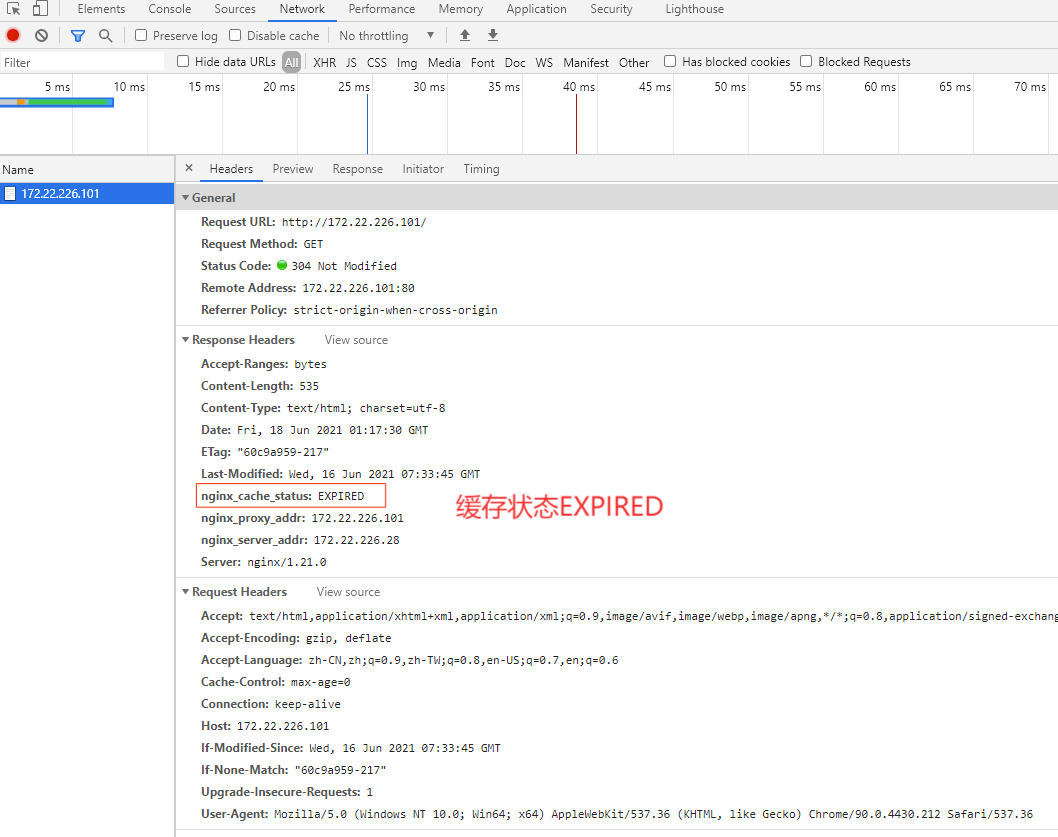Viewport: 1058px width, 837px height.
Task: View source of Response Headers
Action: coord(356,340)
